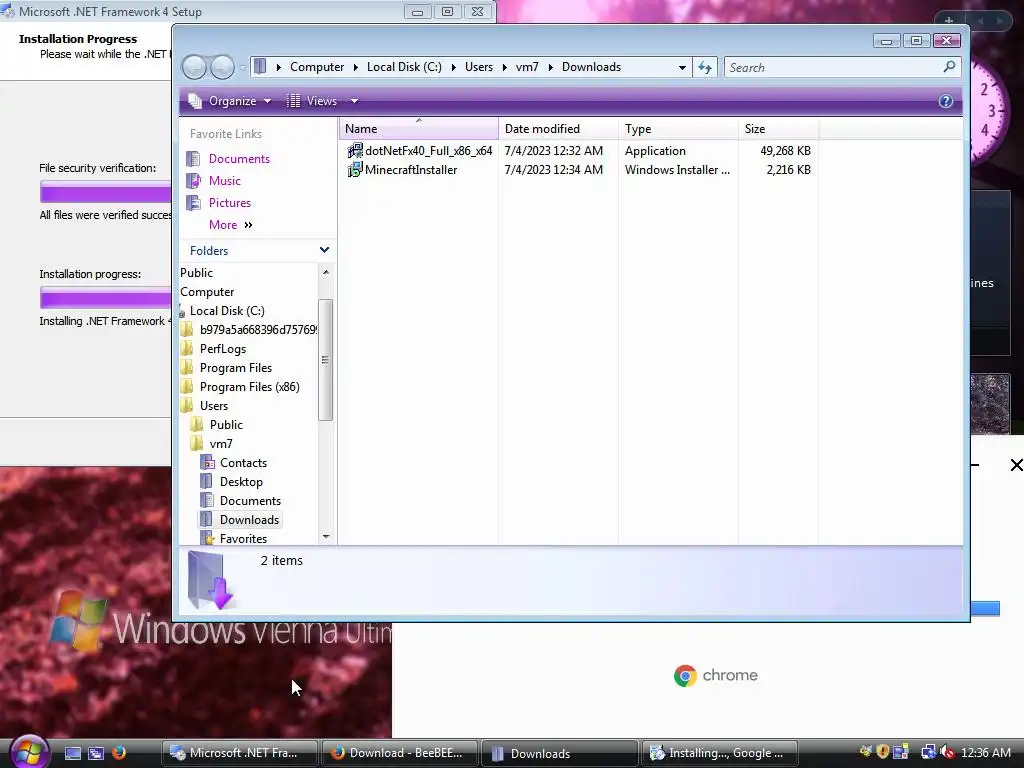Click Switch between windows quick launch icon
Viewport: 1024px width, 768px height.
96,753
